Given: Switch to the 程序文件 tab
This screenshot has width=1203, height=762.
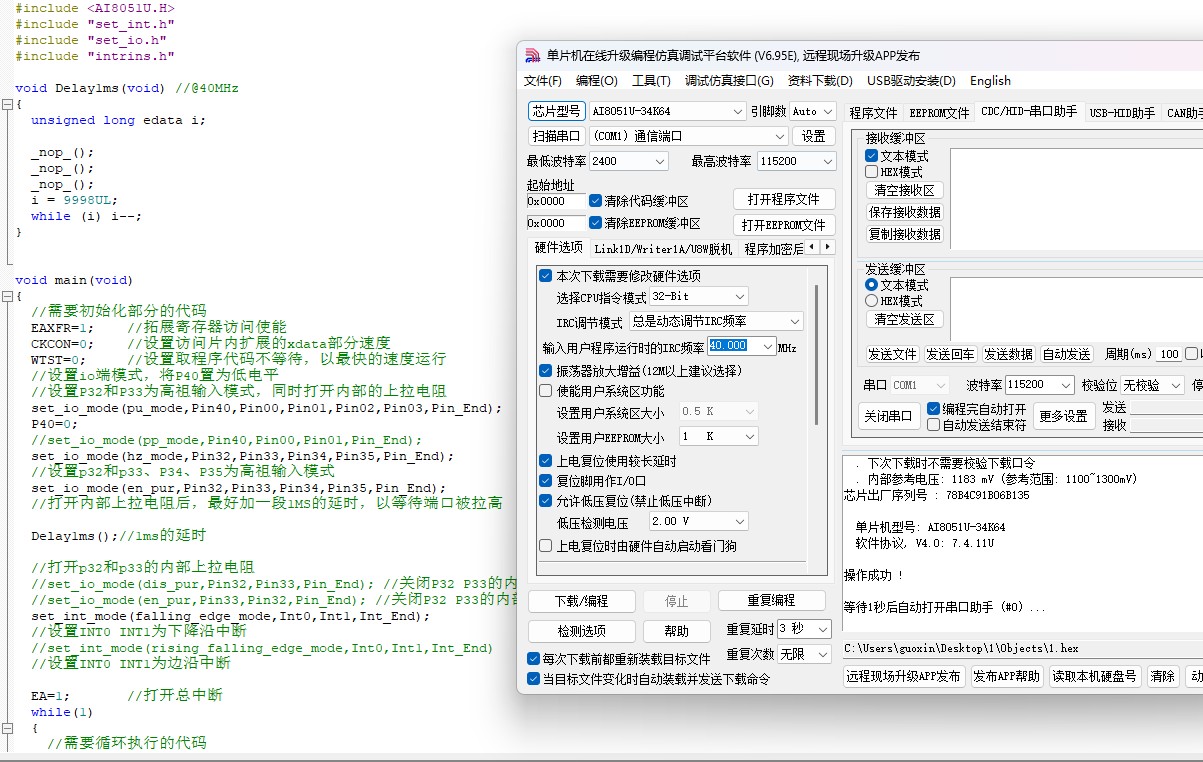Looking at the screenshot, I should [x=873, y=113].
